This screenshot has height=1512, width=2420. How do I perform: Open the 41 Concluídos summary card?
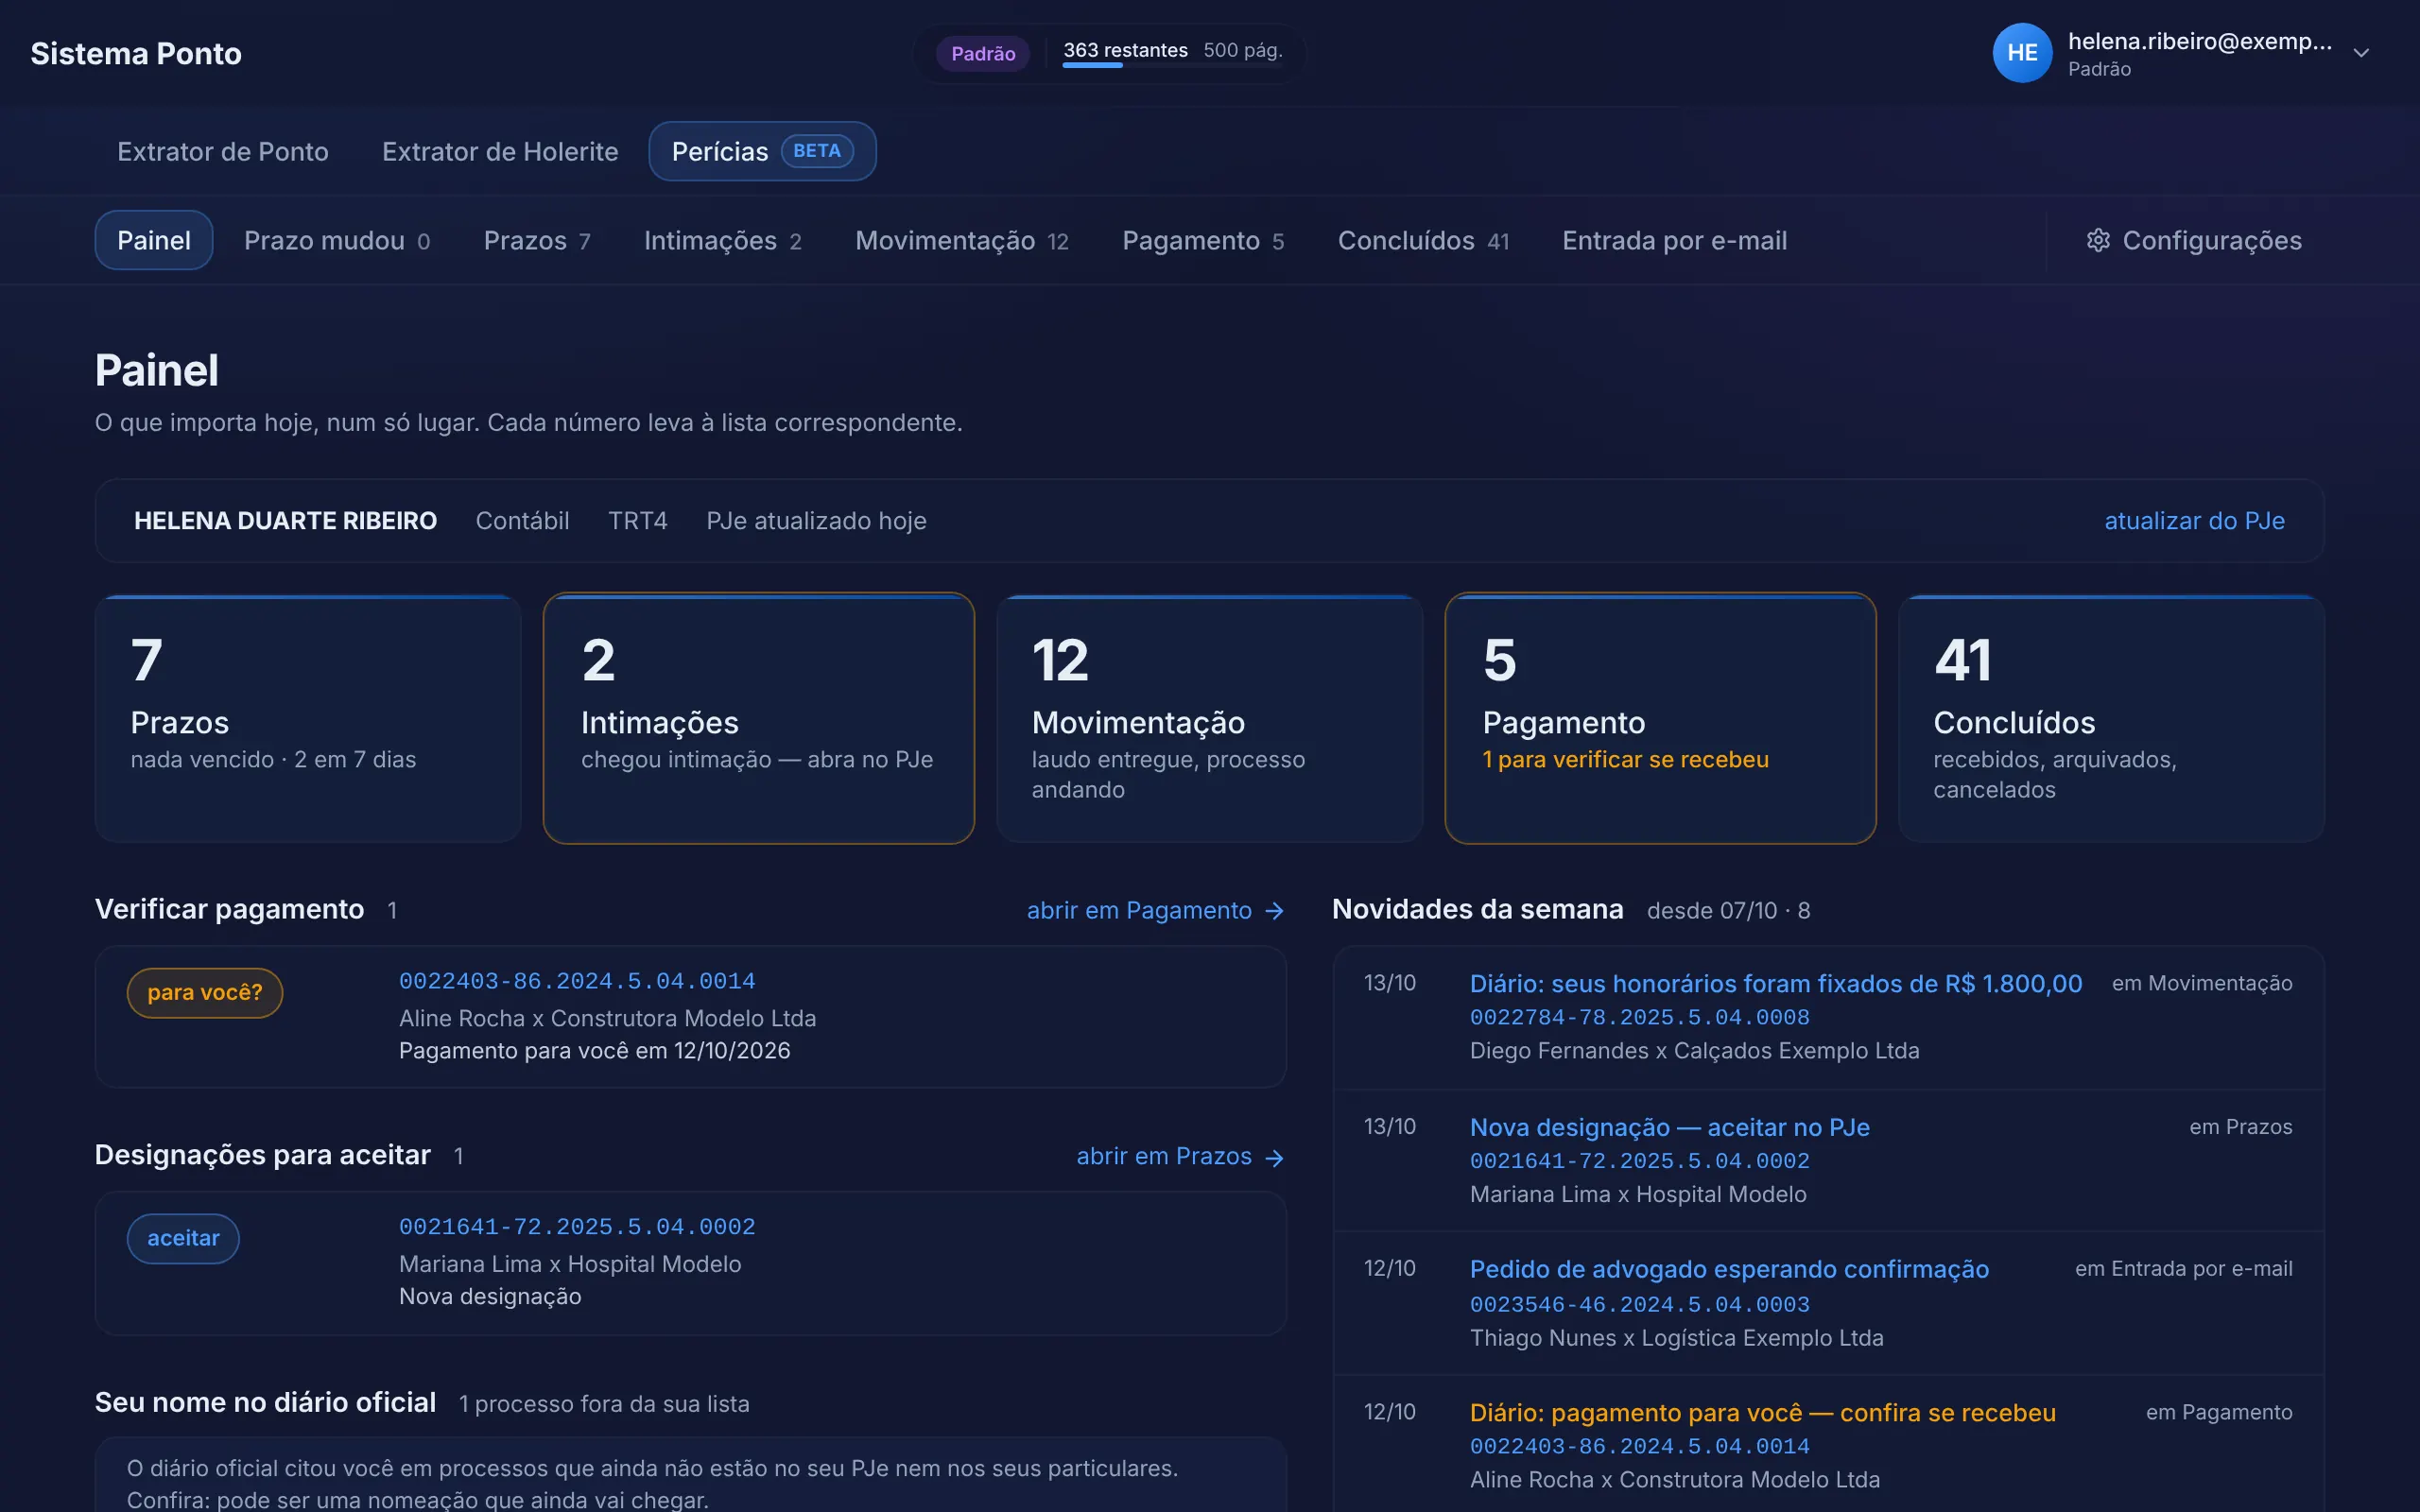2111,718
